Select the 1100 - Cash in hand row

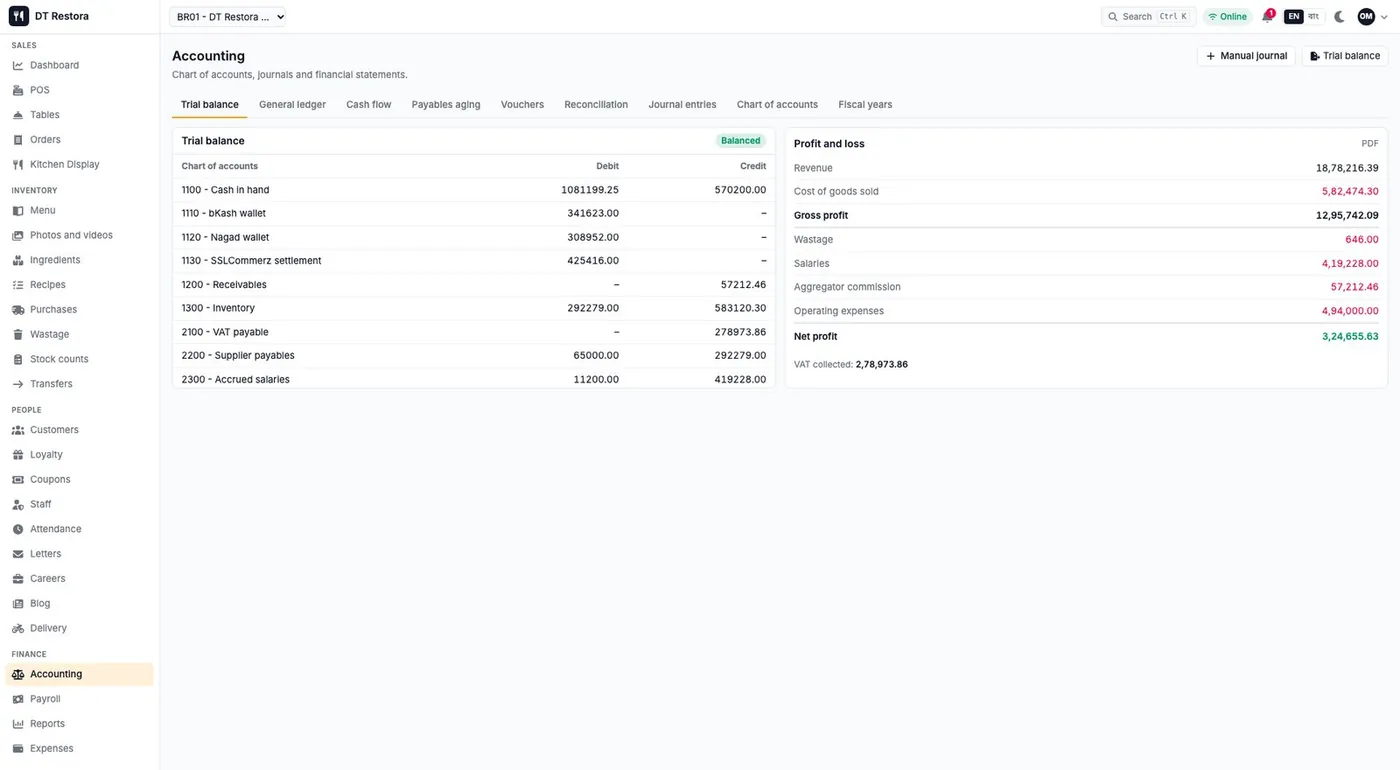point(474,190)
